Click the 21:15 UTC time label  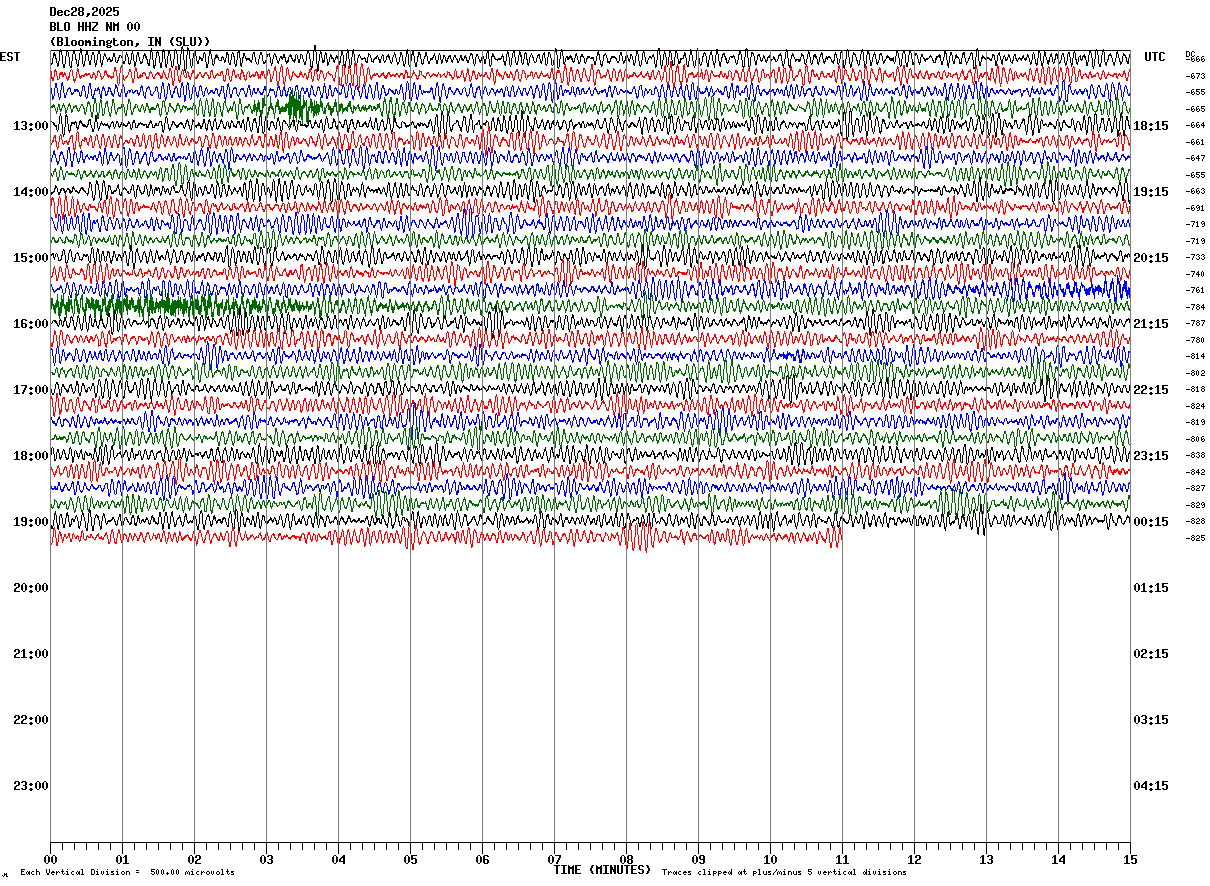coord(1151,324)
